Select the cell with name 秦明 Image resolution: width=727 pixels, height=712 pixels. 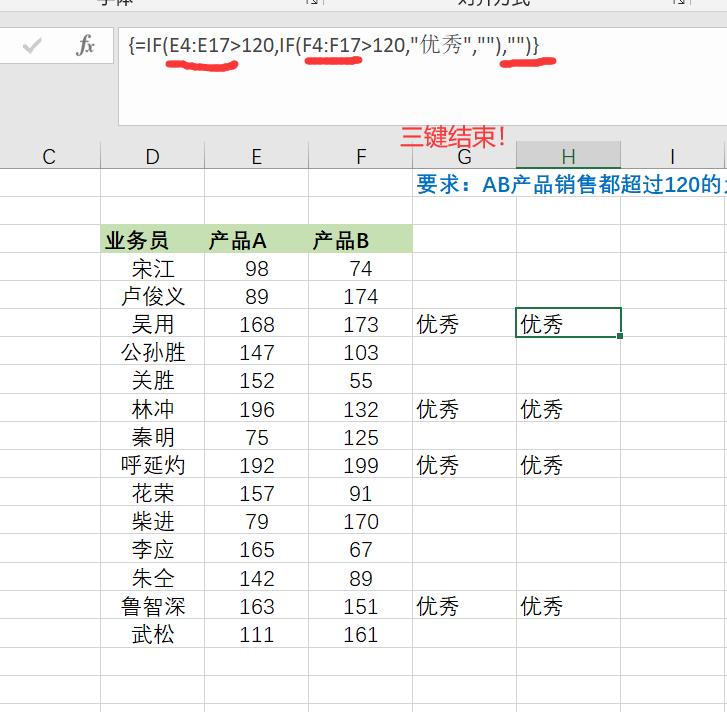coord(153,437)
